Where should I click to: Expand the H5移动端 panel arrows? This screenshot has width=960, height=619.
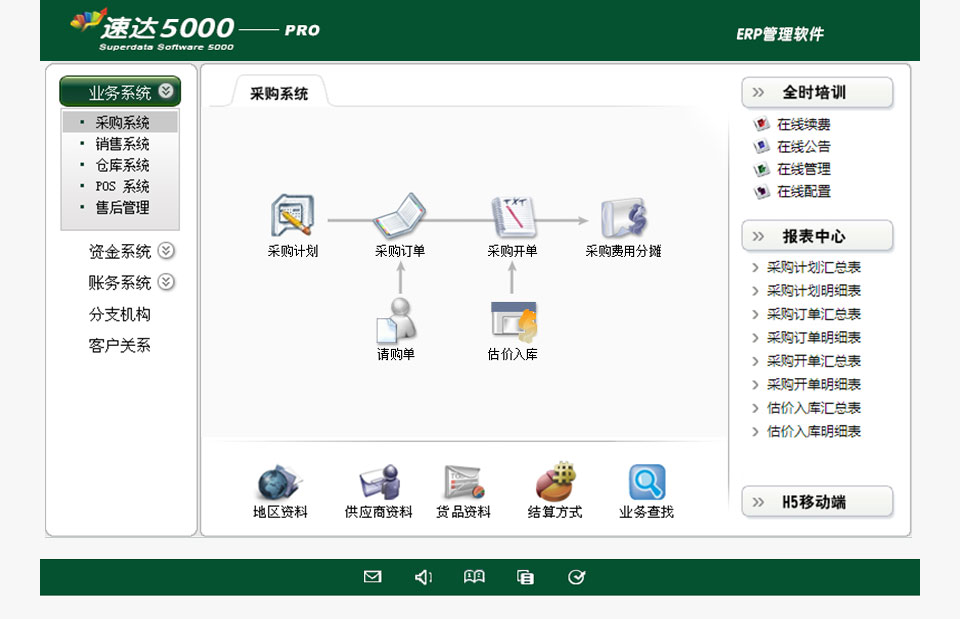(x=758, y=503)
